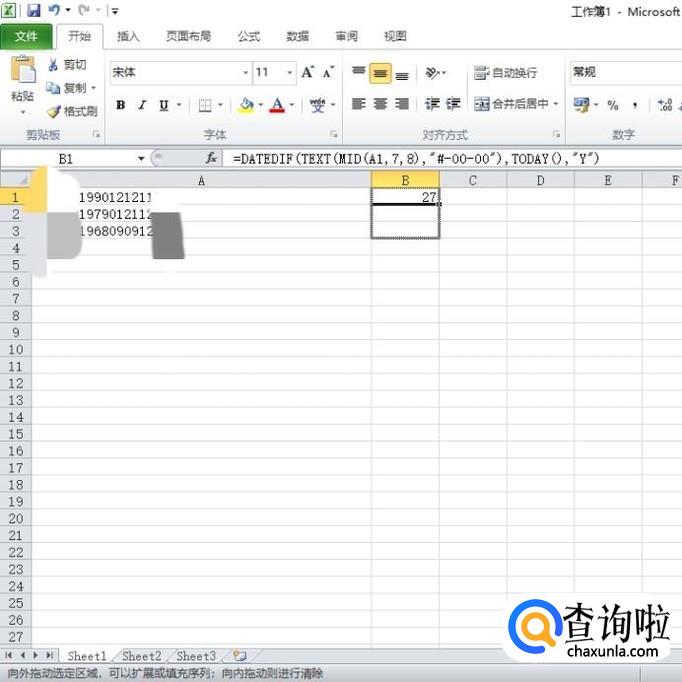Open the 宋体 font name dropdown
Viewport: 682px width, 682px height.
tap(246, 72)
